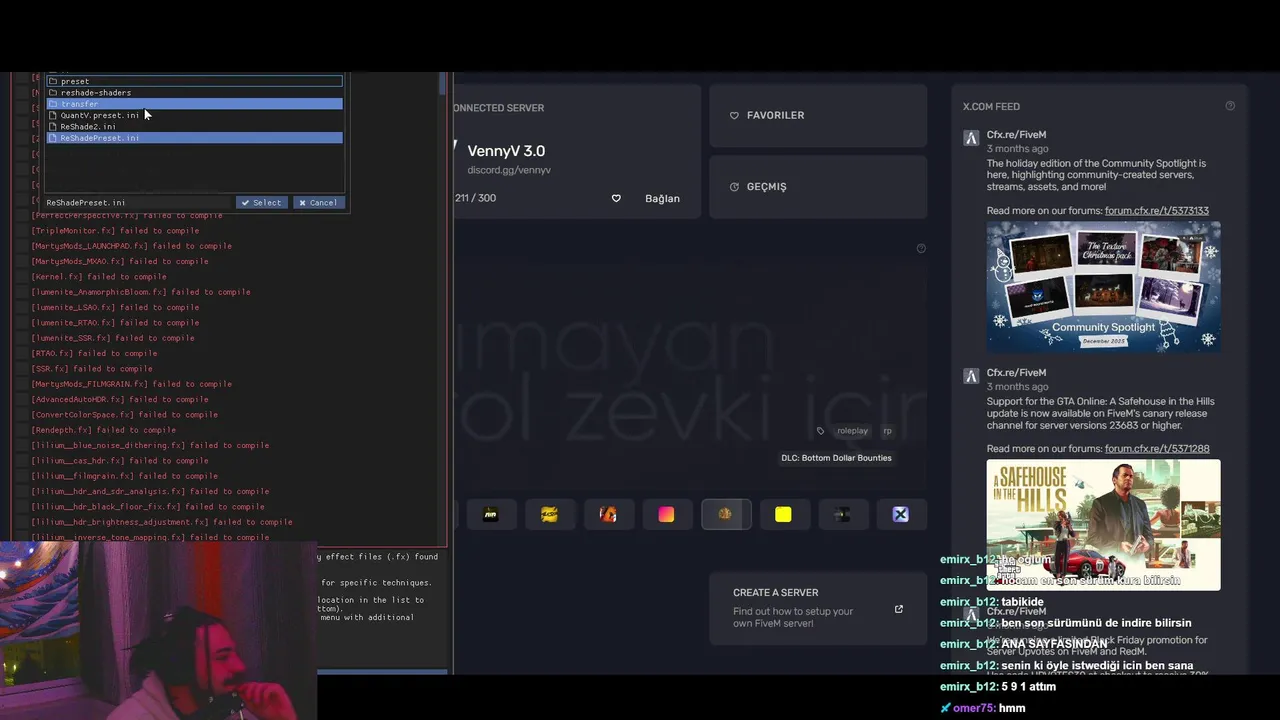
Task: Click lilium__hdr_brightness_adjustment.fx error line
Action: coord(162,522)
